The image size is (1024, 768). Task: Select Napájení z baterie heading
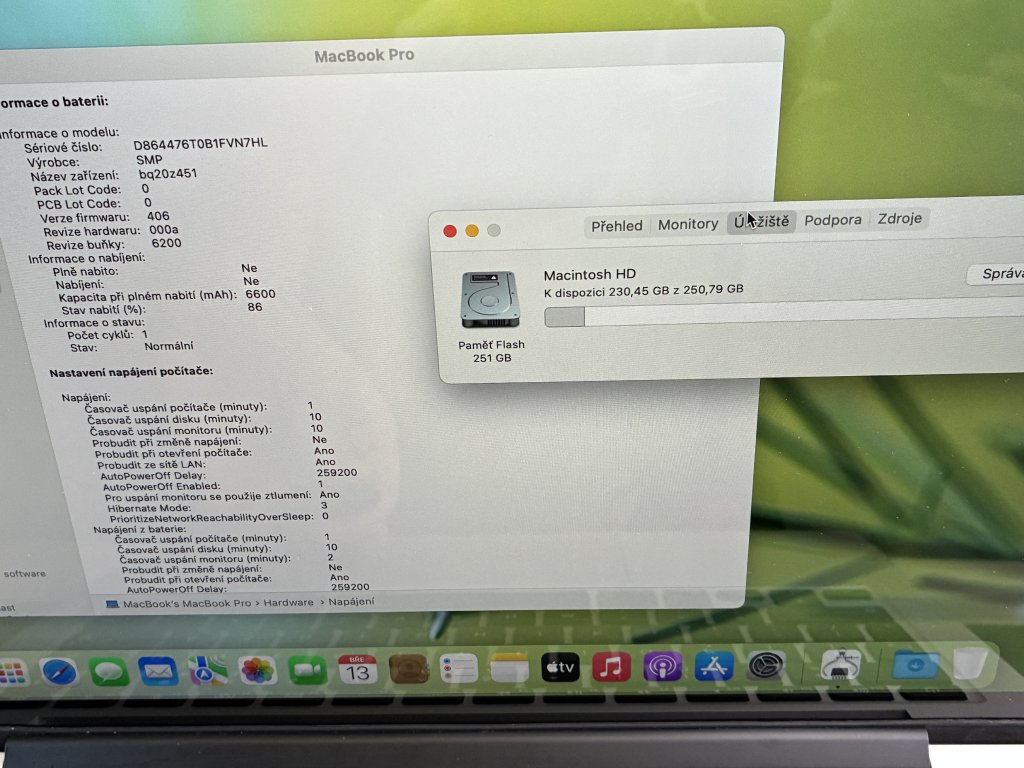140,530
